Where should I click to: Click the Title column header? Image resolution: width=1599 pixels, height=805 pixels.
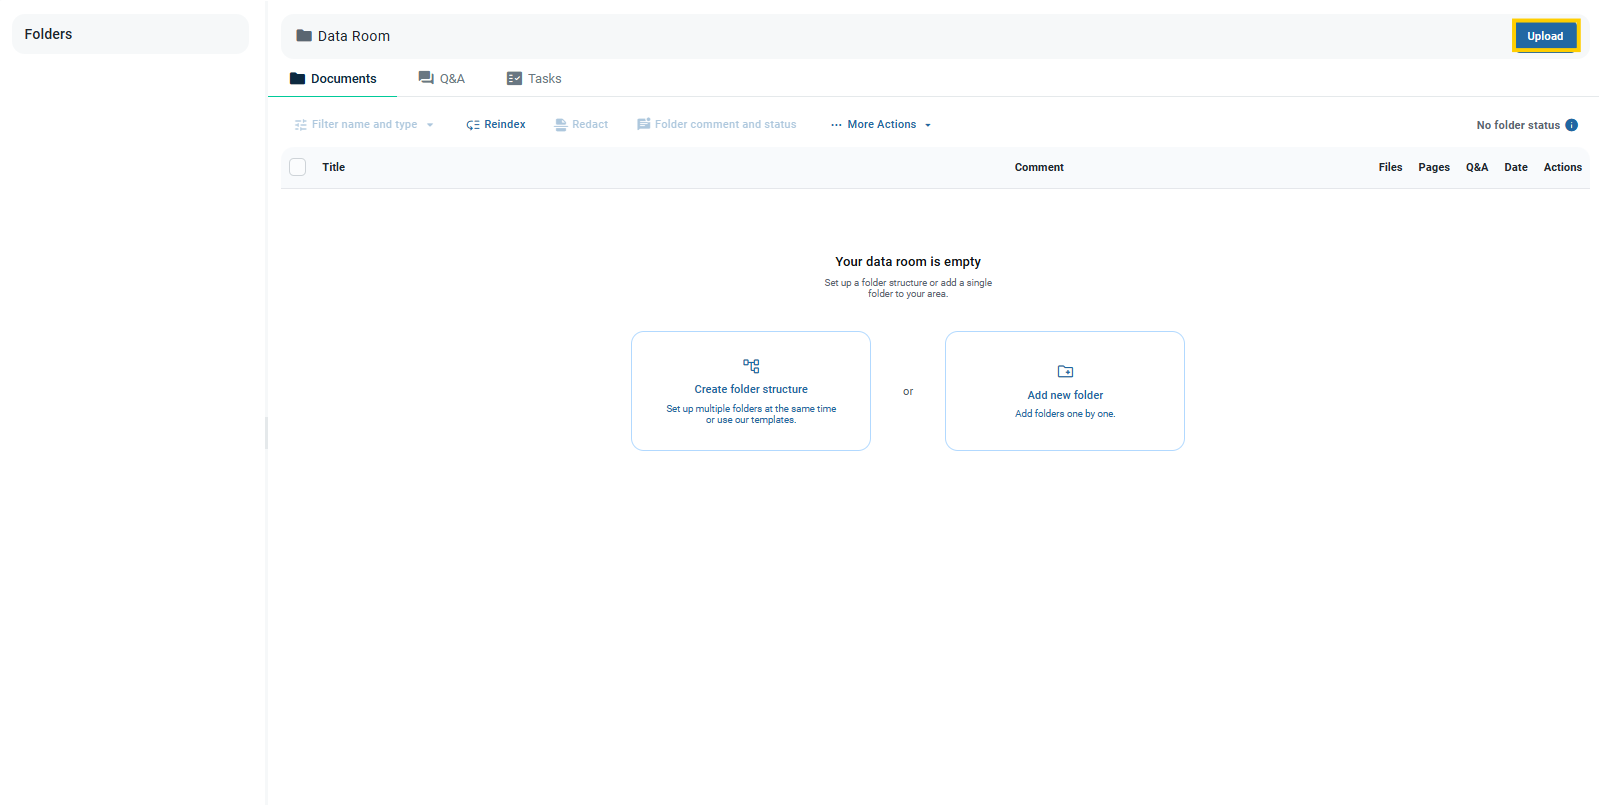coord(333,167)
